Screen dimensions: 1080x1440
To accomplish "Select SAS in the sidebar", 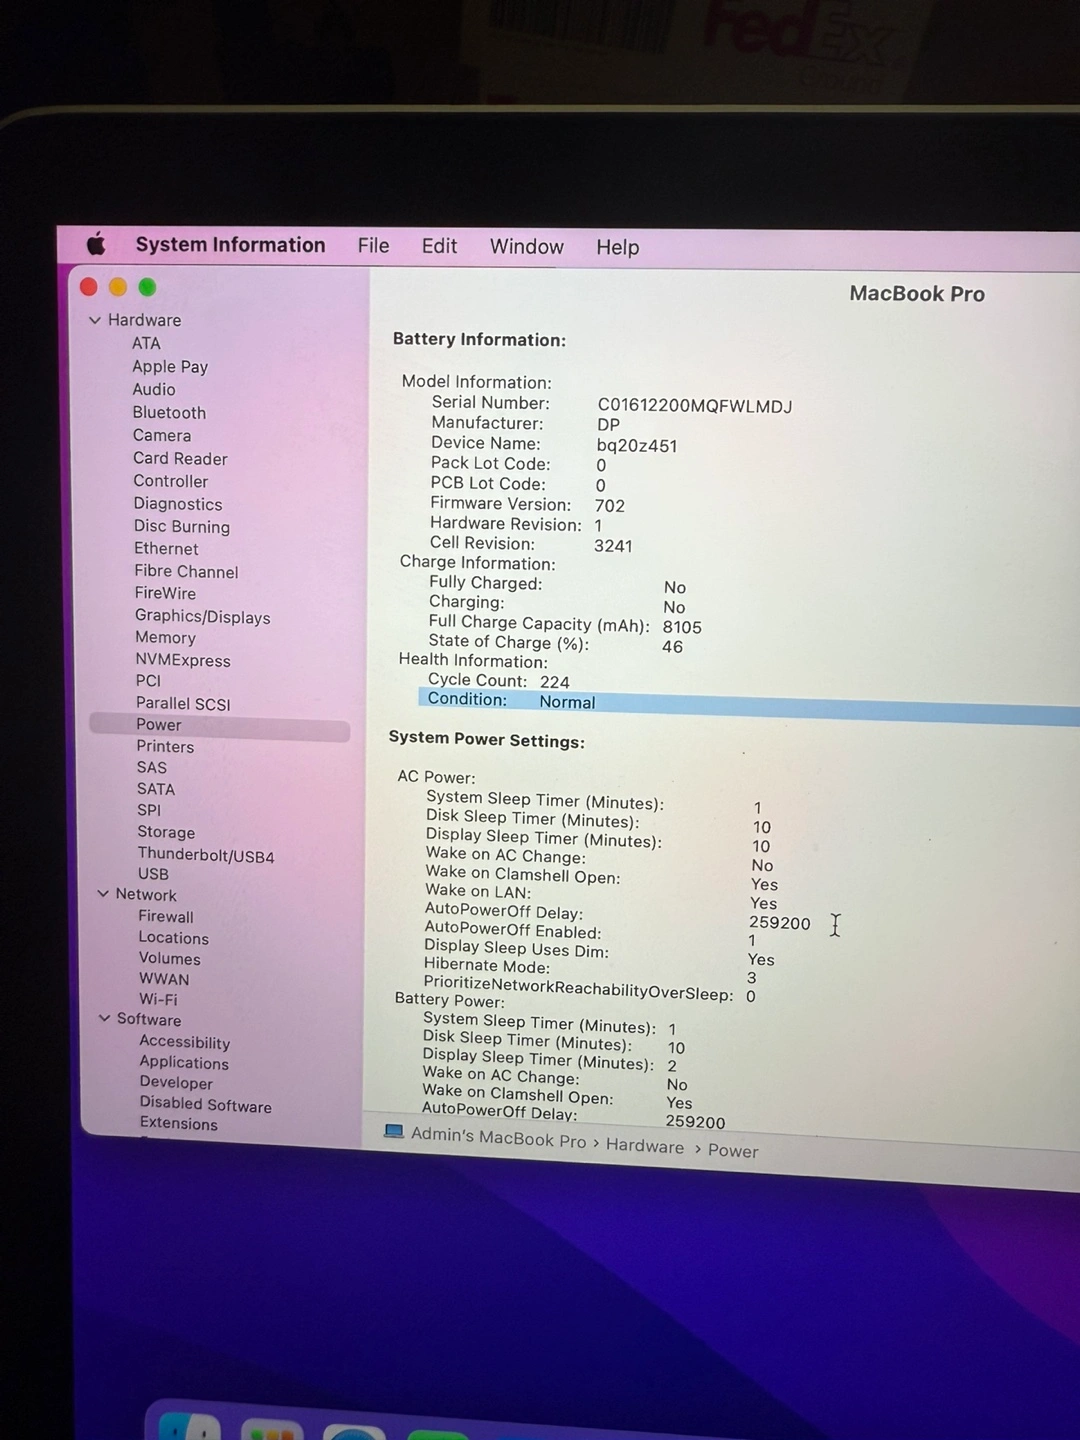I will (x=152, y=767).
